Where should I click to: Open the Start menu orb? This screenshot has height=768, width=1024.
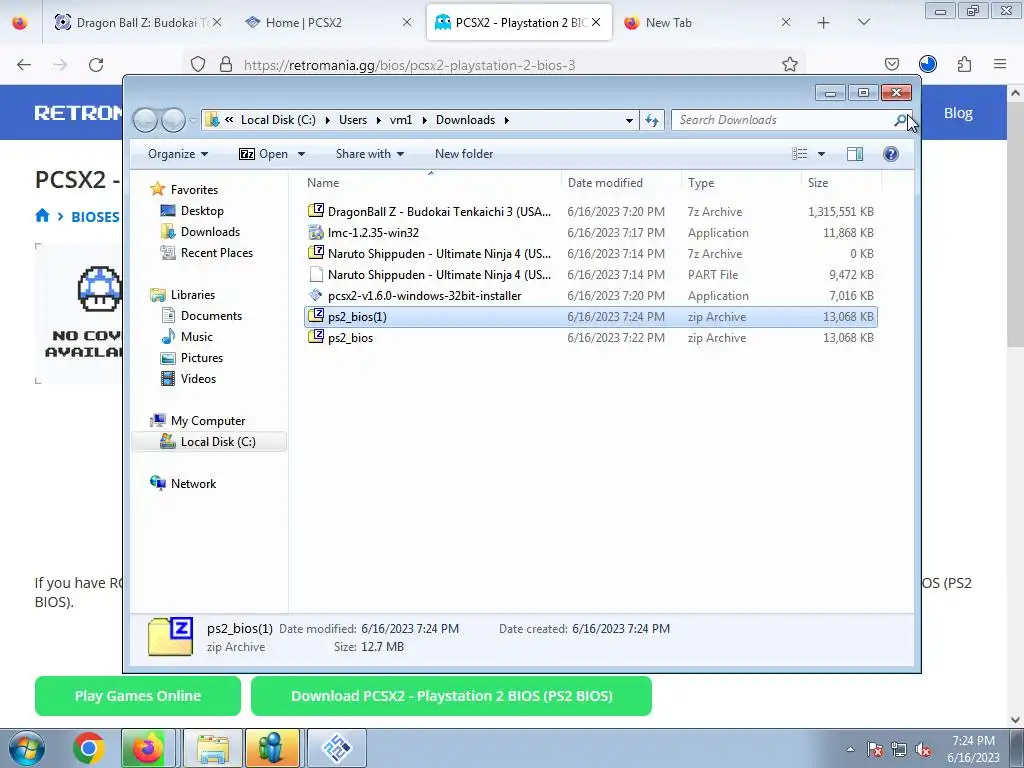pyautogui.click(x=27, y=748)
